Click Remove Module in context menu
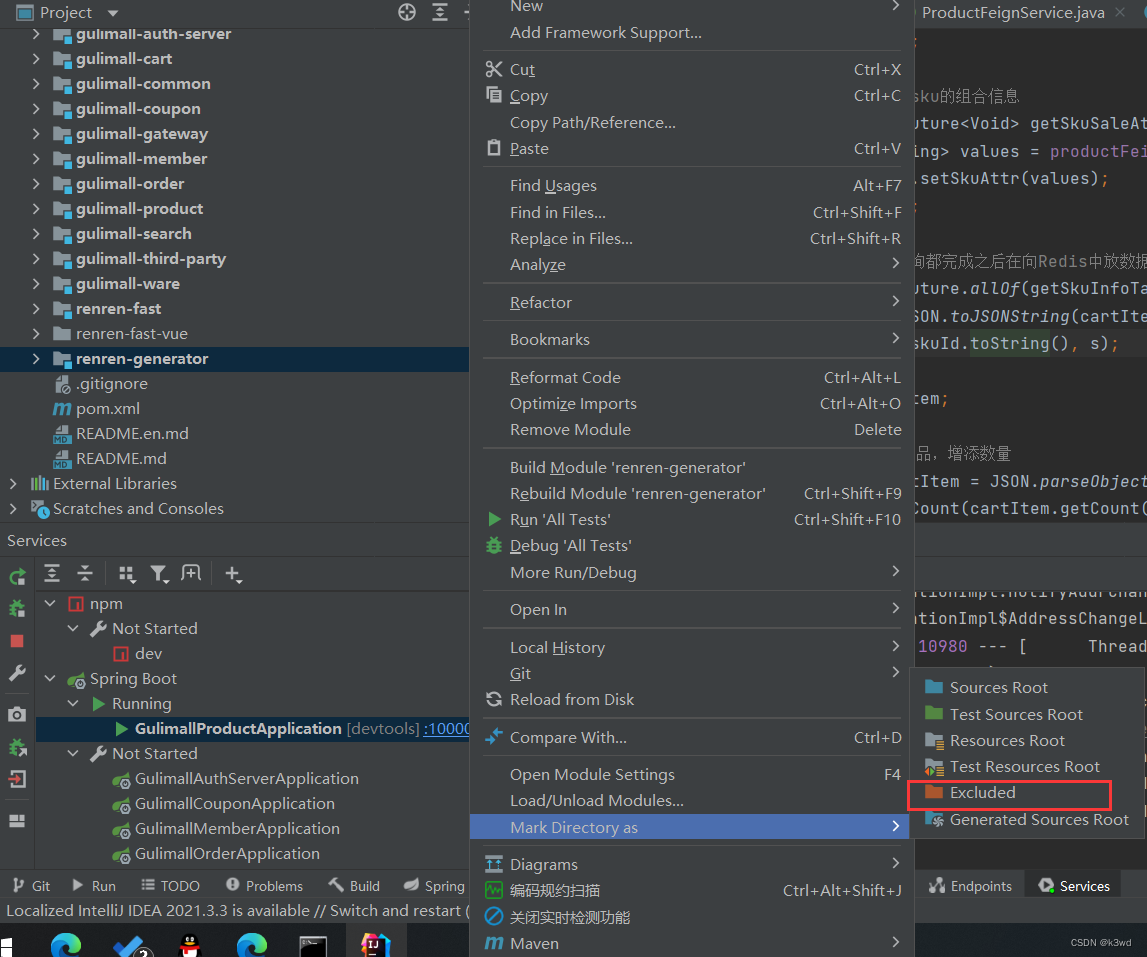The width and height of the screenshot is (1147, 957). point(692,429)
